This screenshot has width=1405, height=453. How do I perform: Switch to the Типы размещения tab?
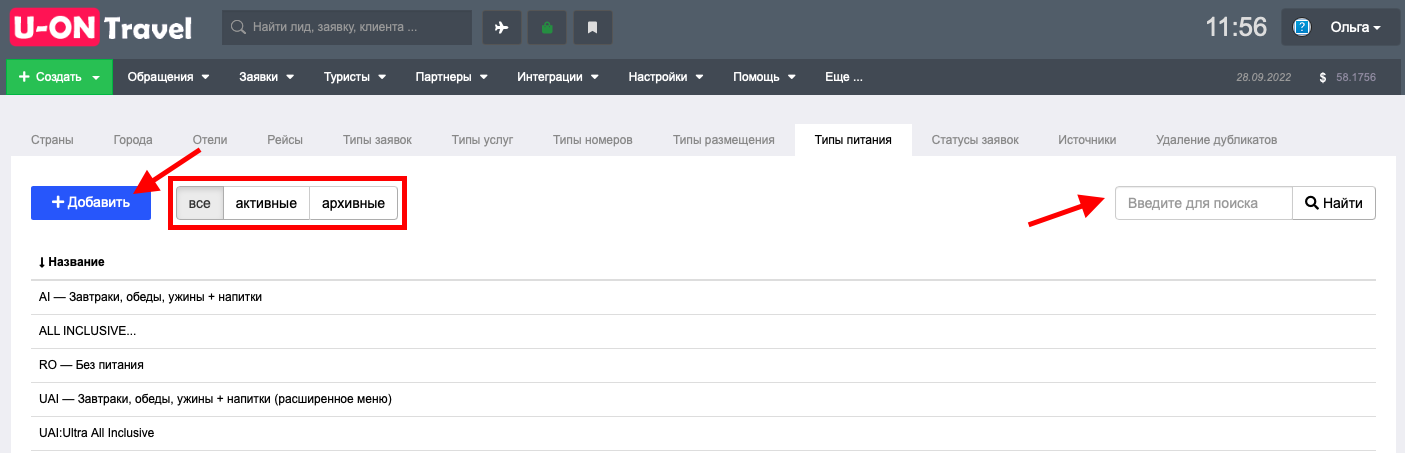click(724, 140)
